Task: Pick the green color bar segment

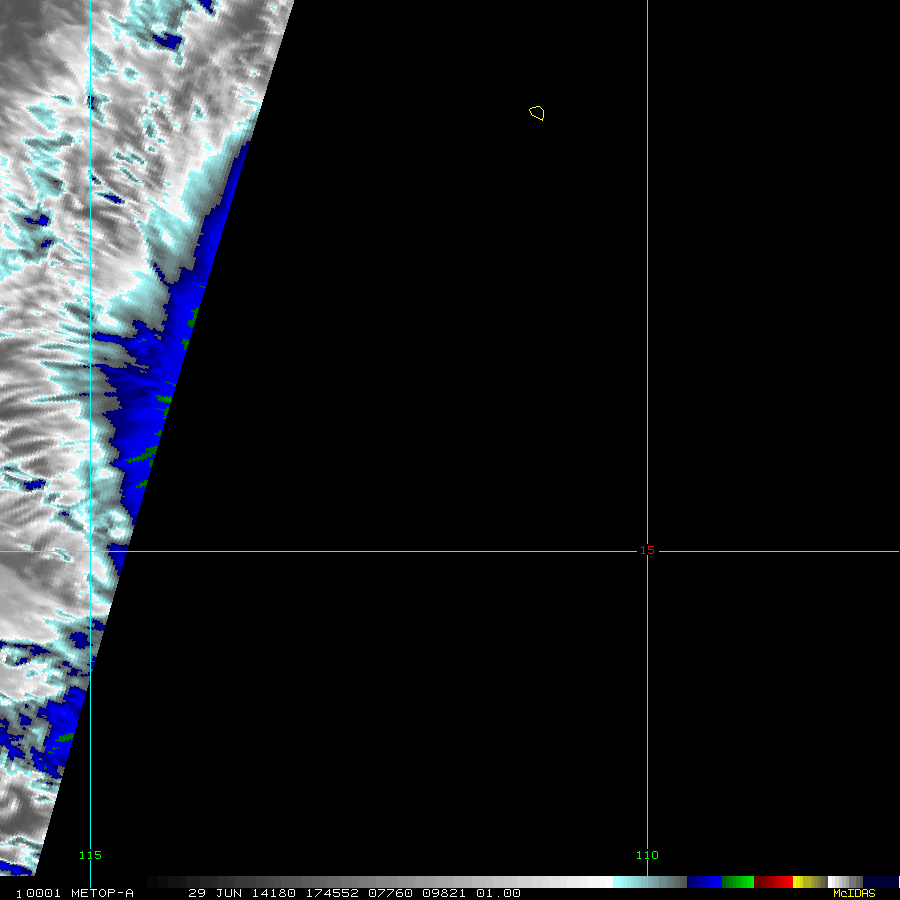Action: pyautogui.click(x=738, y=882)
